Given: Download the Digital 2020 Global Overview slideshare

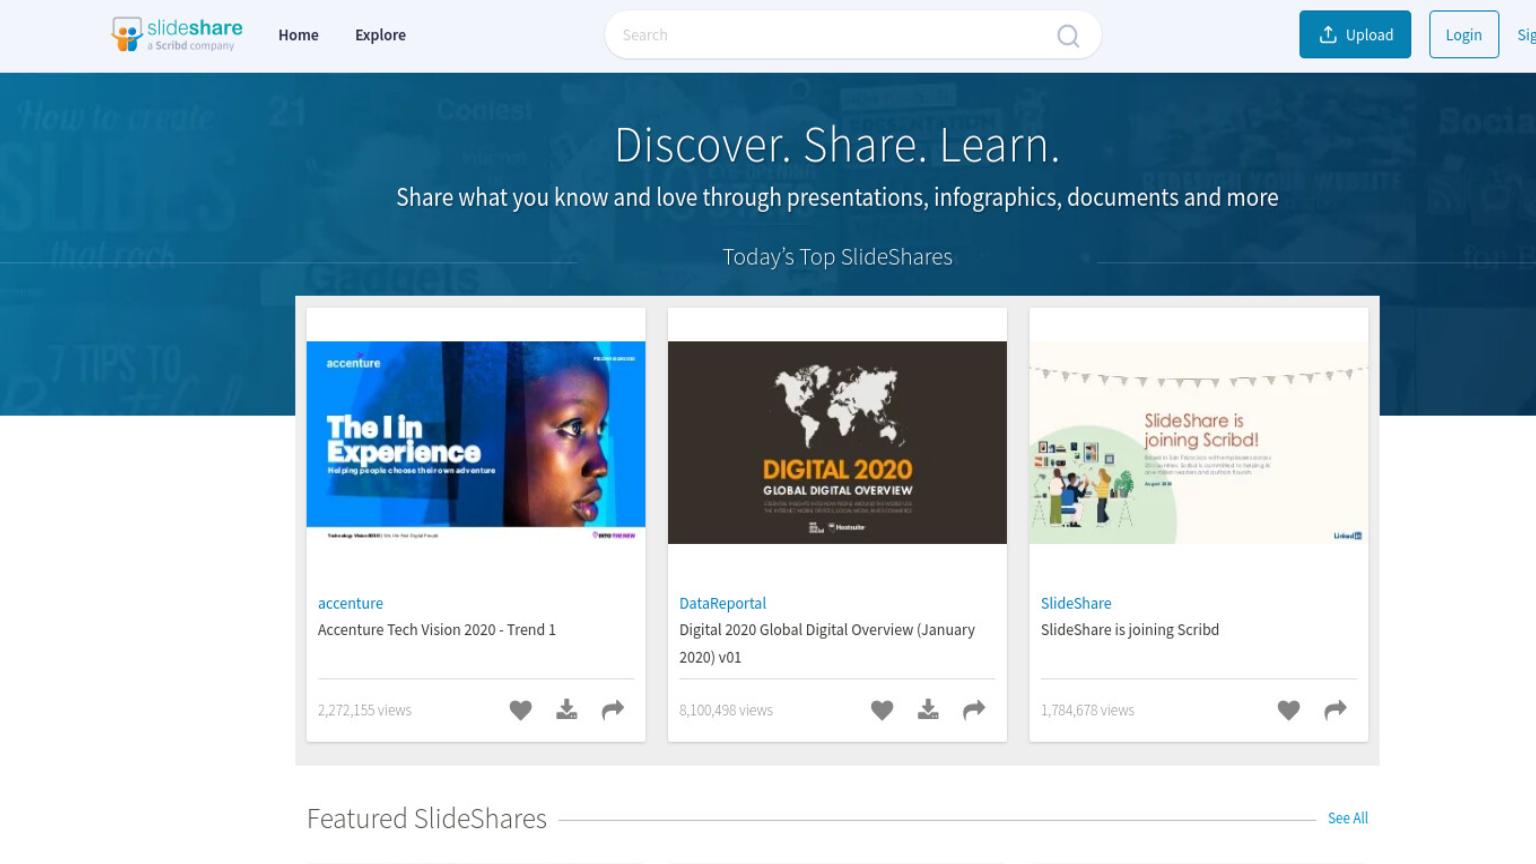Looking at the screenshot, I should [928, 710].
